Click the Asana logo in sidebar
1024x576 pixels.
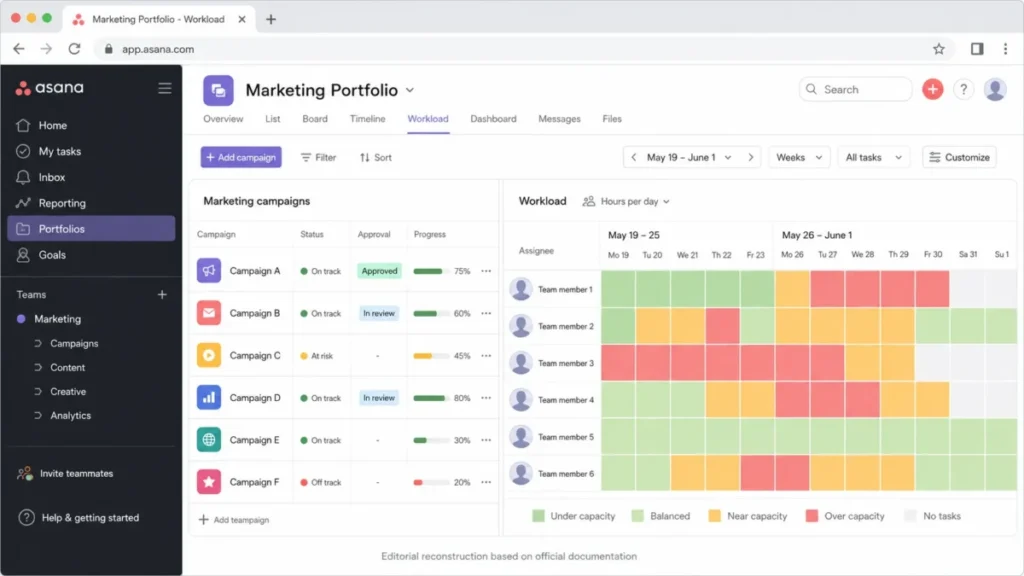[x=50, y=88]
